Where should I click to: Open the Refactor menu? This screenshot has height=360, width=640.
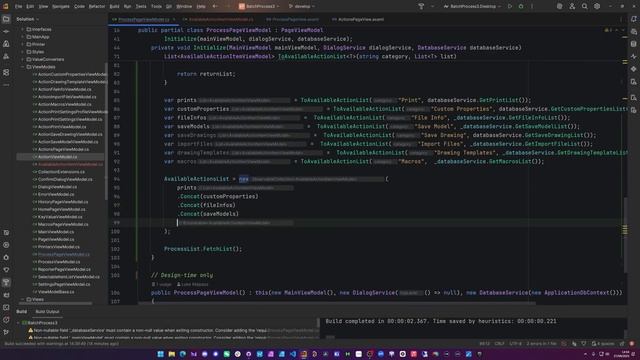(x=97, y=7)
